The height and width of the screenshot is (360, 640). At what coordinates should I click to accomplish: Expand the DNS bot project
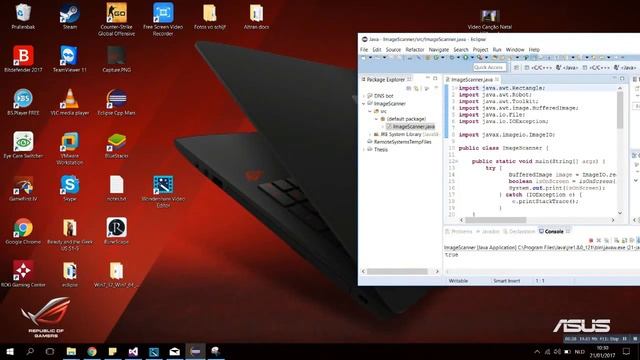click(364, 96)
